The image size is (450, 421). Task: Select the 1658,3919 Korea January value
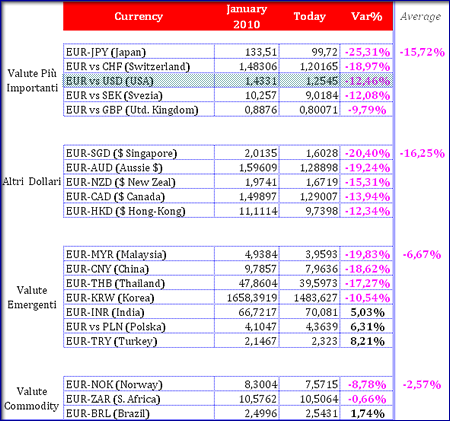pos(247,298)
